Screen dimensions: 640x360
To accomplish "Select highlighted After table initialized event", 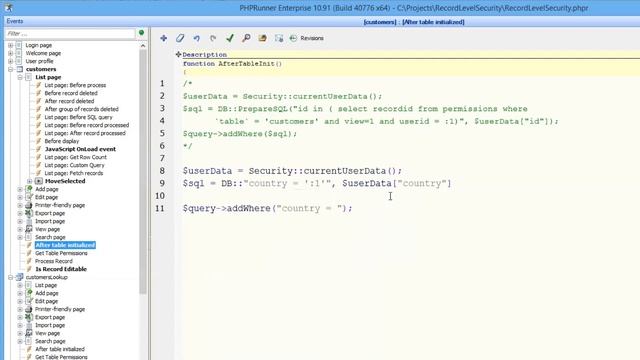I will (x=65, y=245).
